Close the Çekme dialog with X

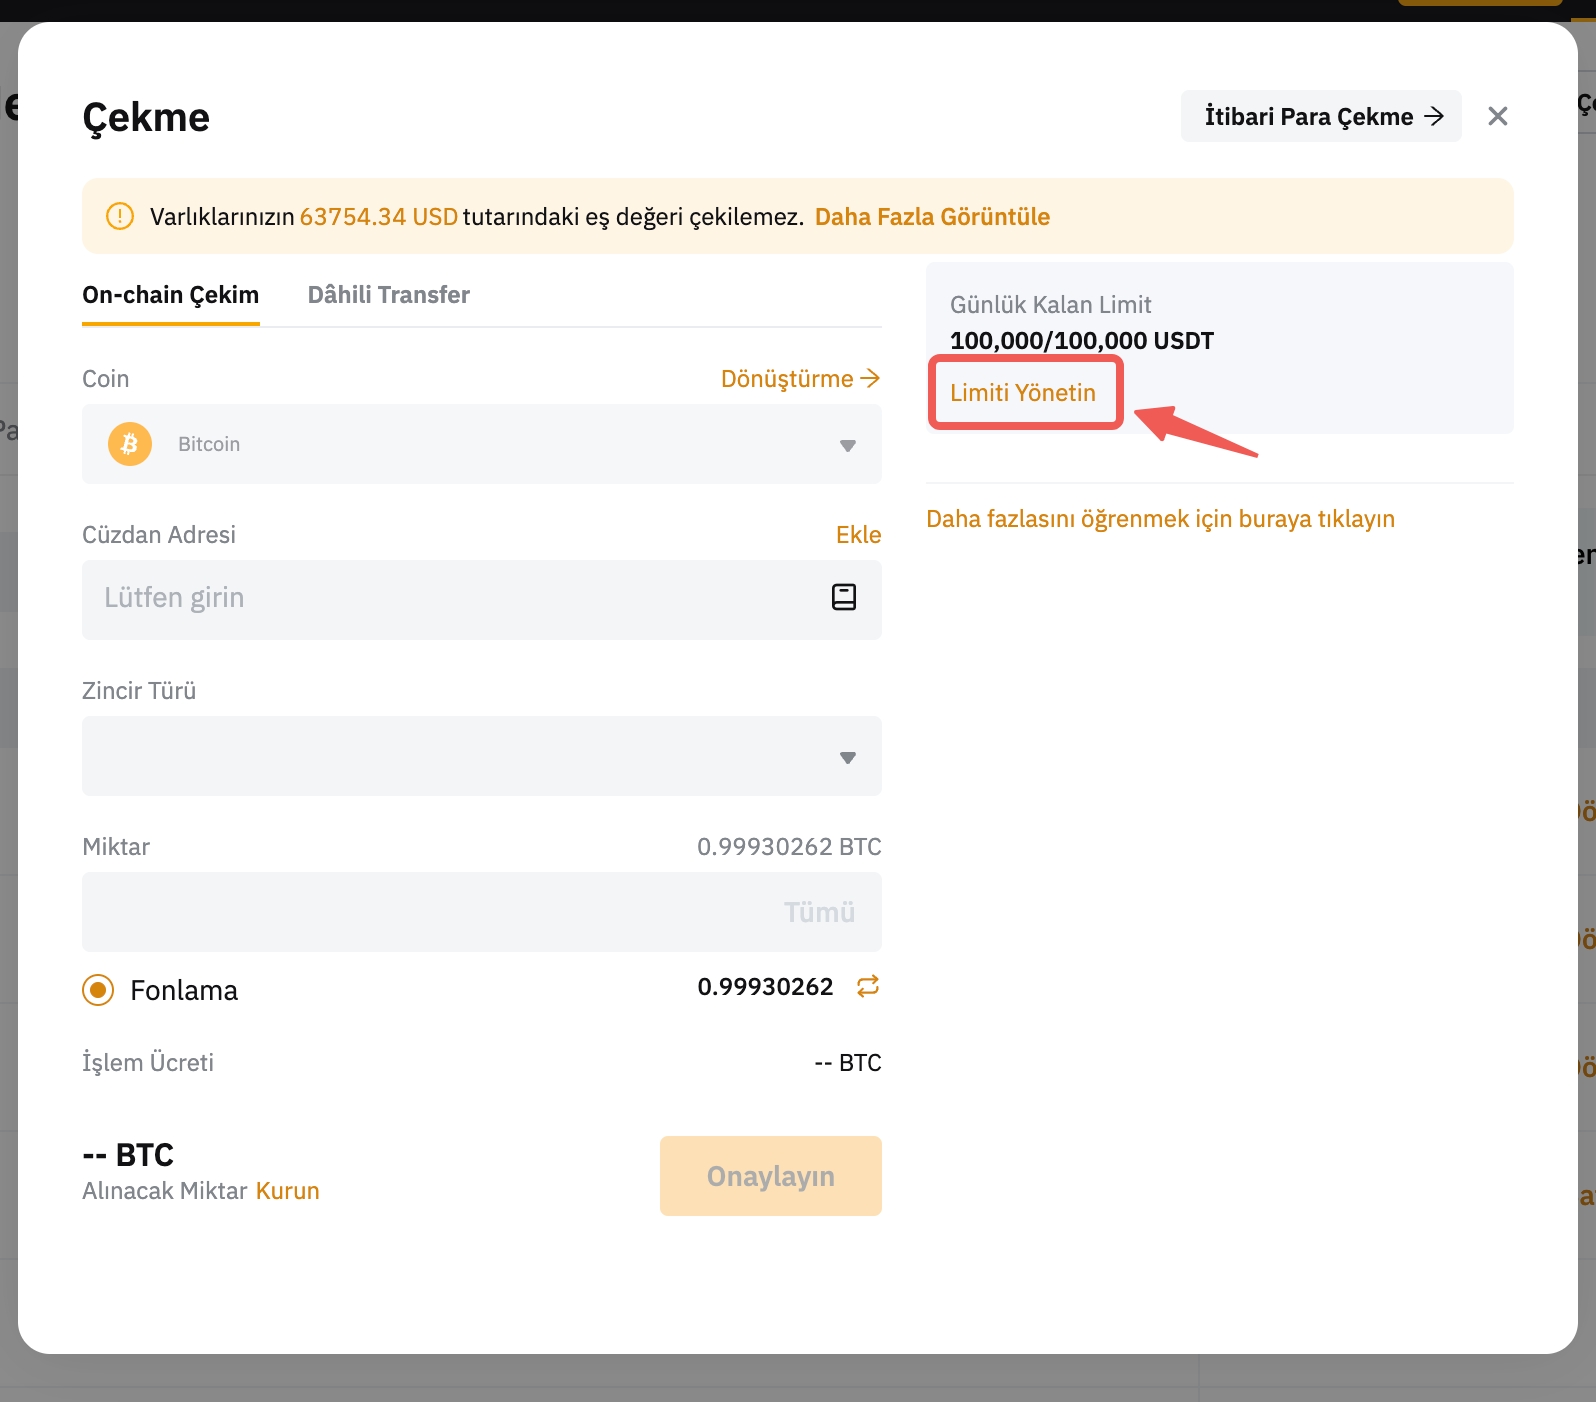pos(1497,116)
